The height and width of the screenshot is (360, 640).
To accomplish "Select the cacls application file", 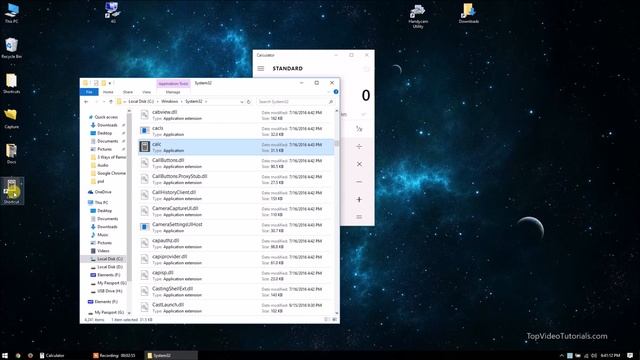I will (236, 131).
